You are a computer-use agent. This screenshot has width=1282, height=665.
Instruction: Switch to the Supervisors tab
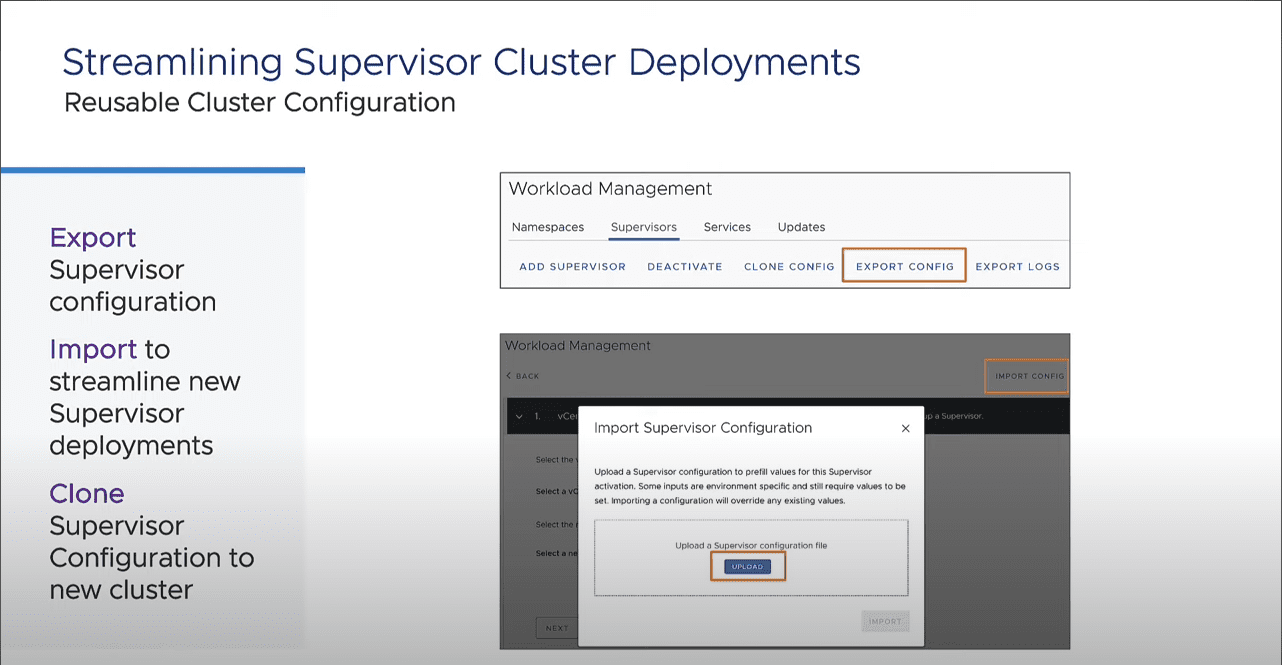point(644,227)
